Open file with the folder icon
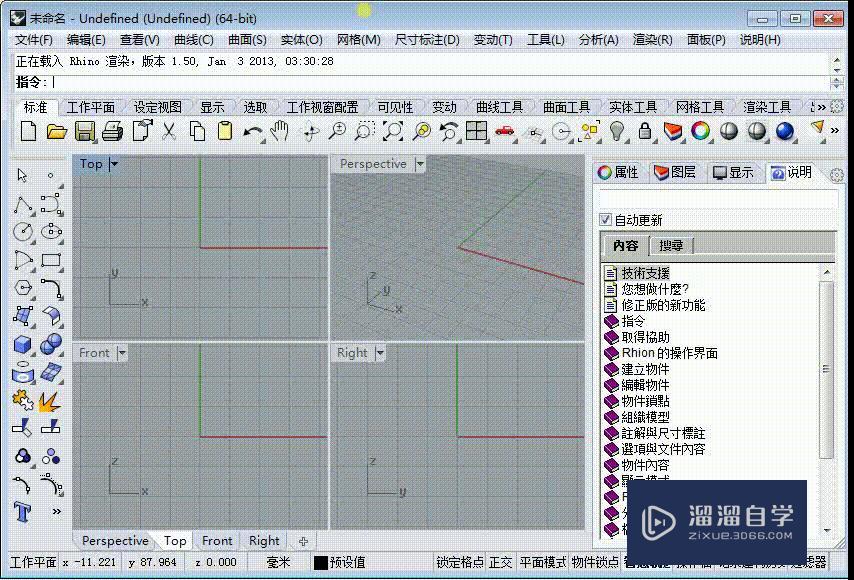Viewport: 854px width, 580px height. pos(57,132)
